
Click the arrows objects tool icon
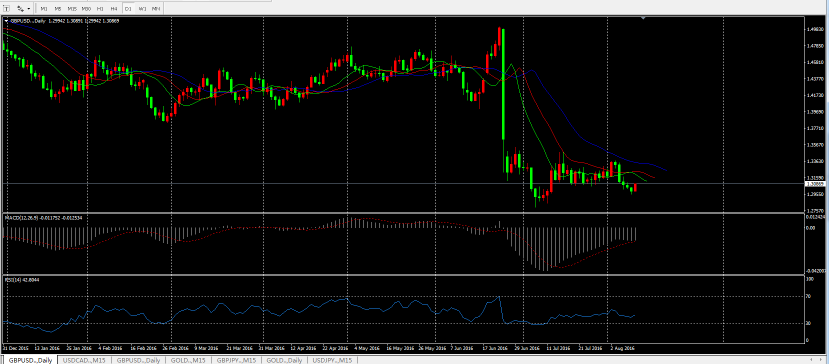[20, 8]
